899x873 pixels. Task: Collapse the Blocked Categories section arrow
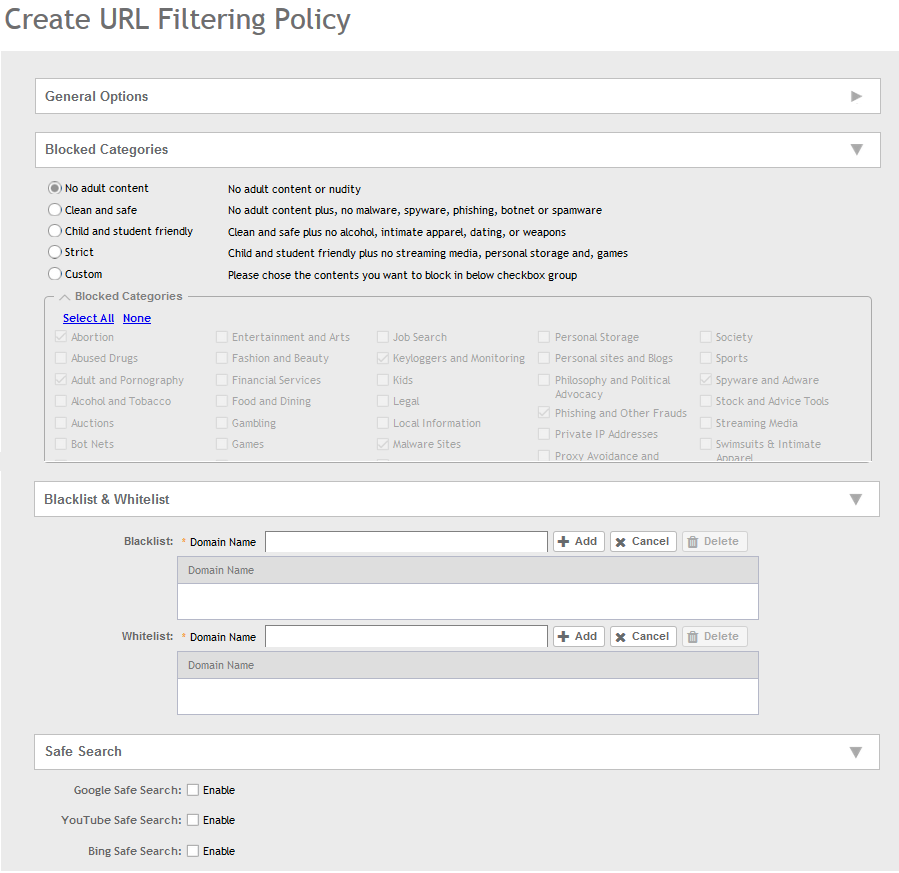[856, 149]
